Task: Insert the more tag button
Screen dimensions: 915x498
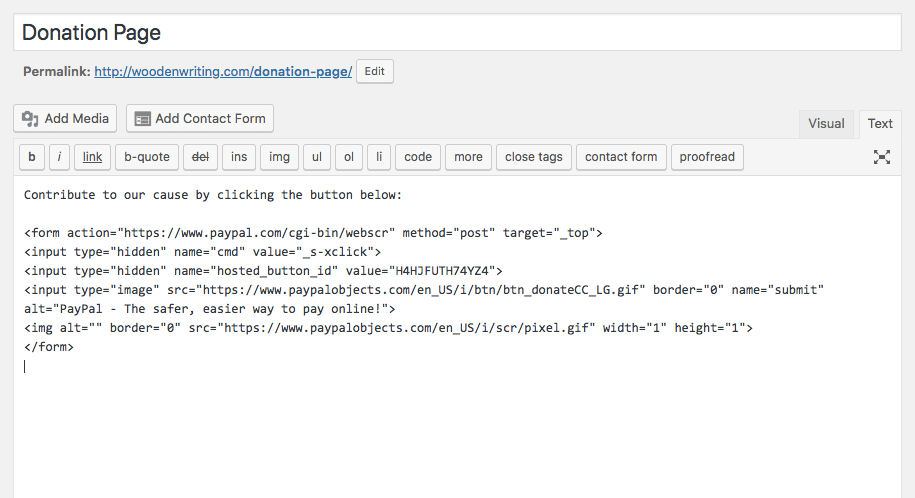Action: click(x=468, y=157)
